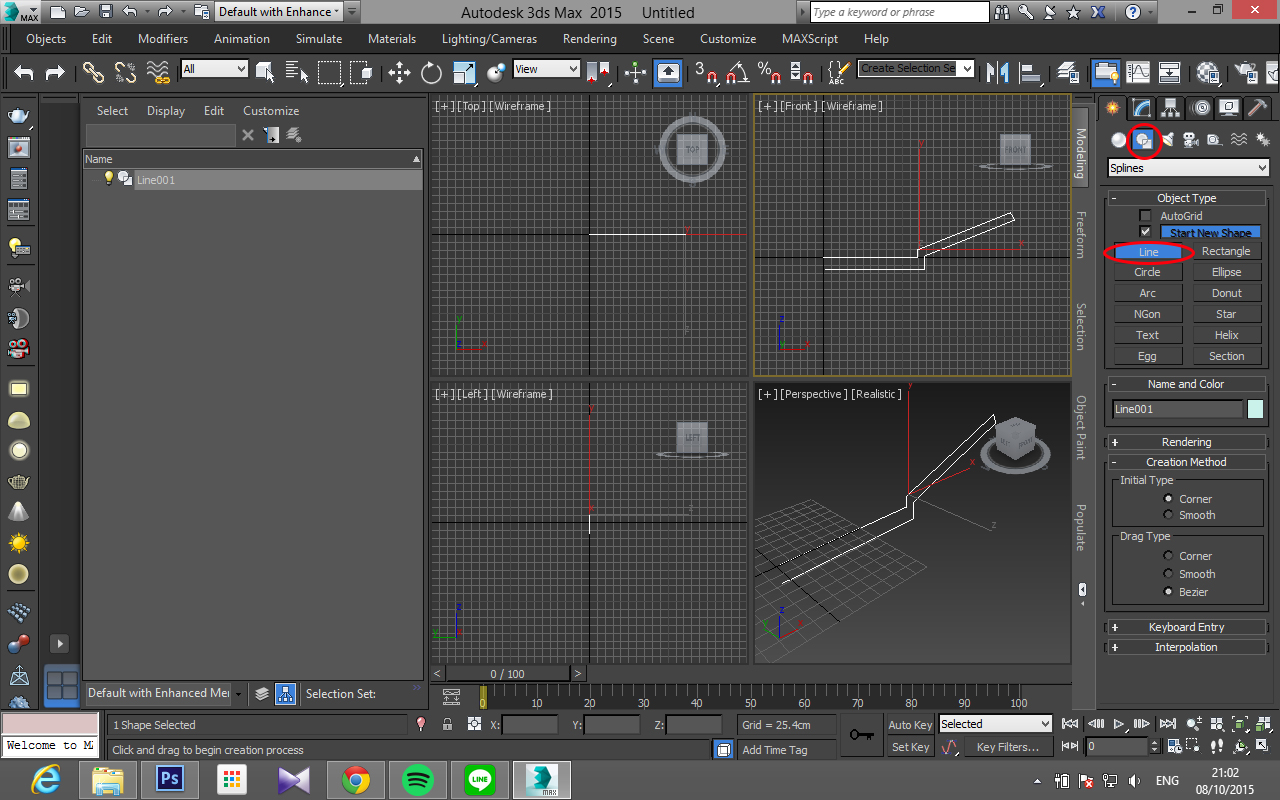Select the Bezier drag type radio button
Image resolution: width=1280 pixels, height=800 pixels.
coord(1168,592)
